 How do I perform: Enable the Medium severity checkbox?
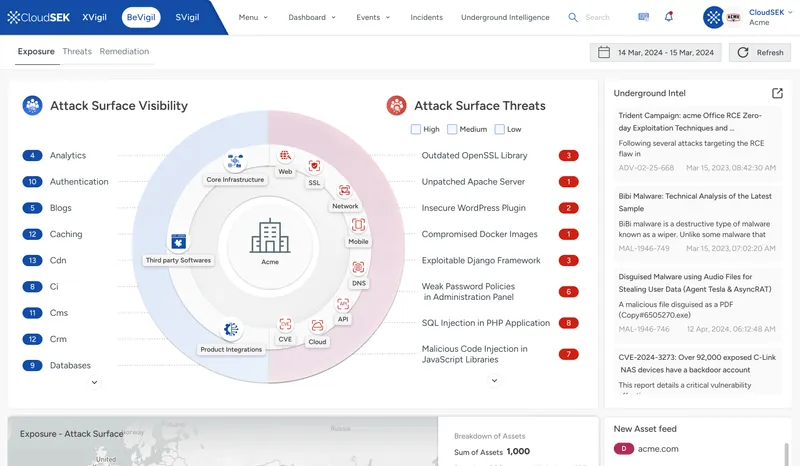[452, 129]
